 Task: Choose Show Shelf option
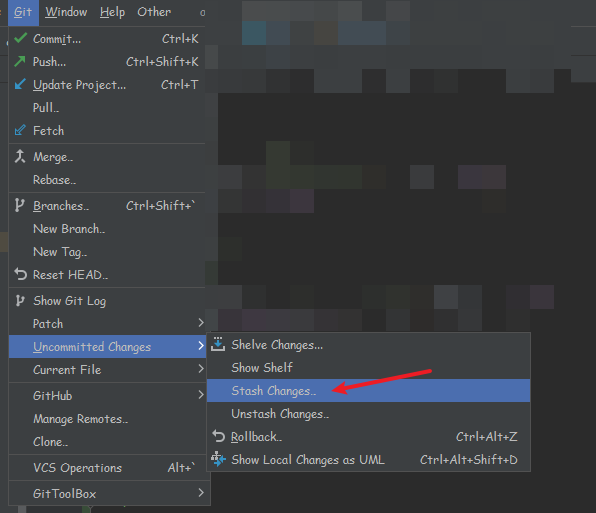coord(368,367)
